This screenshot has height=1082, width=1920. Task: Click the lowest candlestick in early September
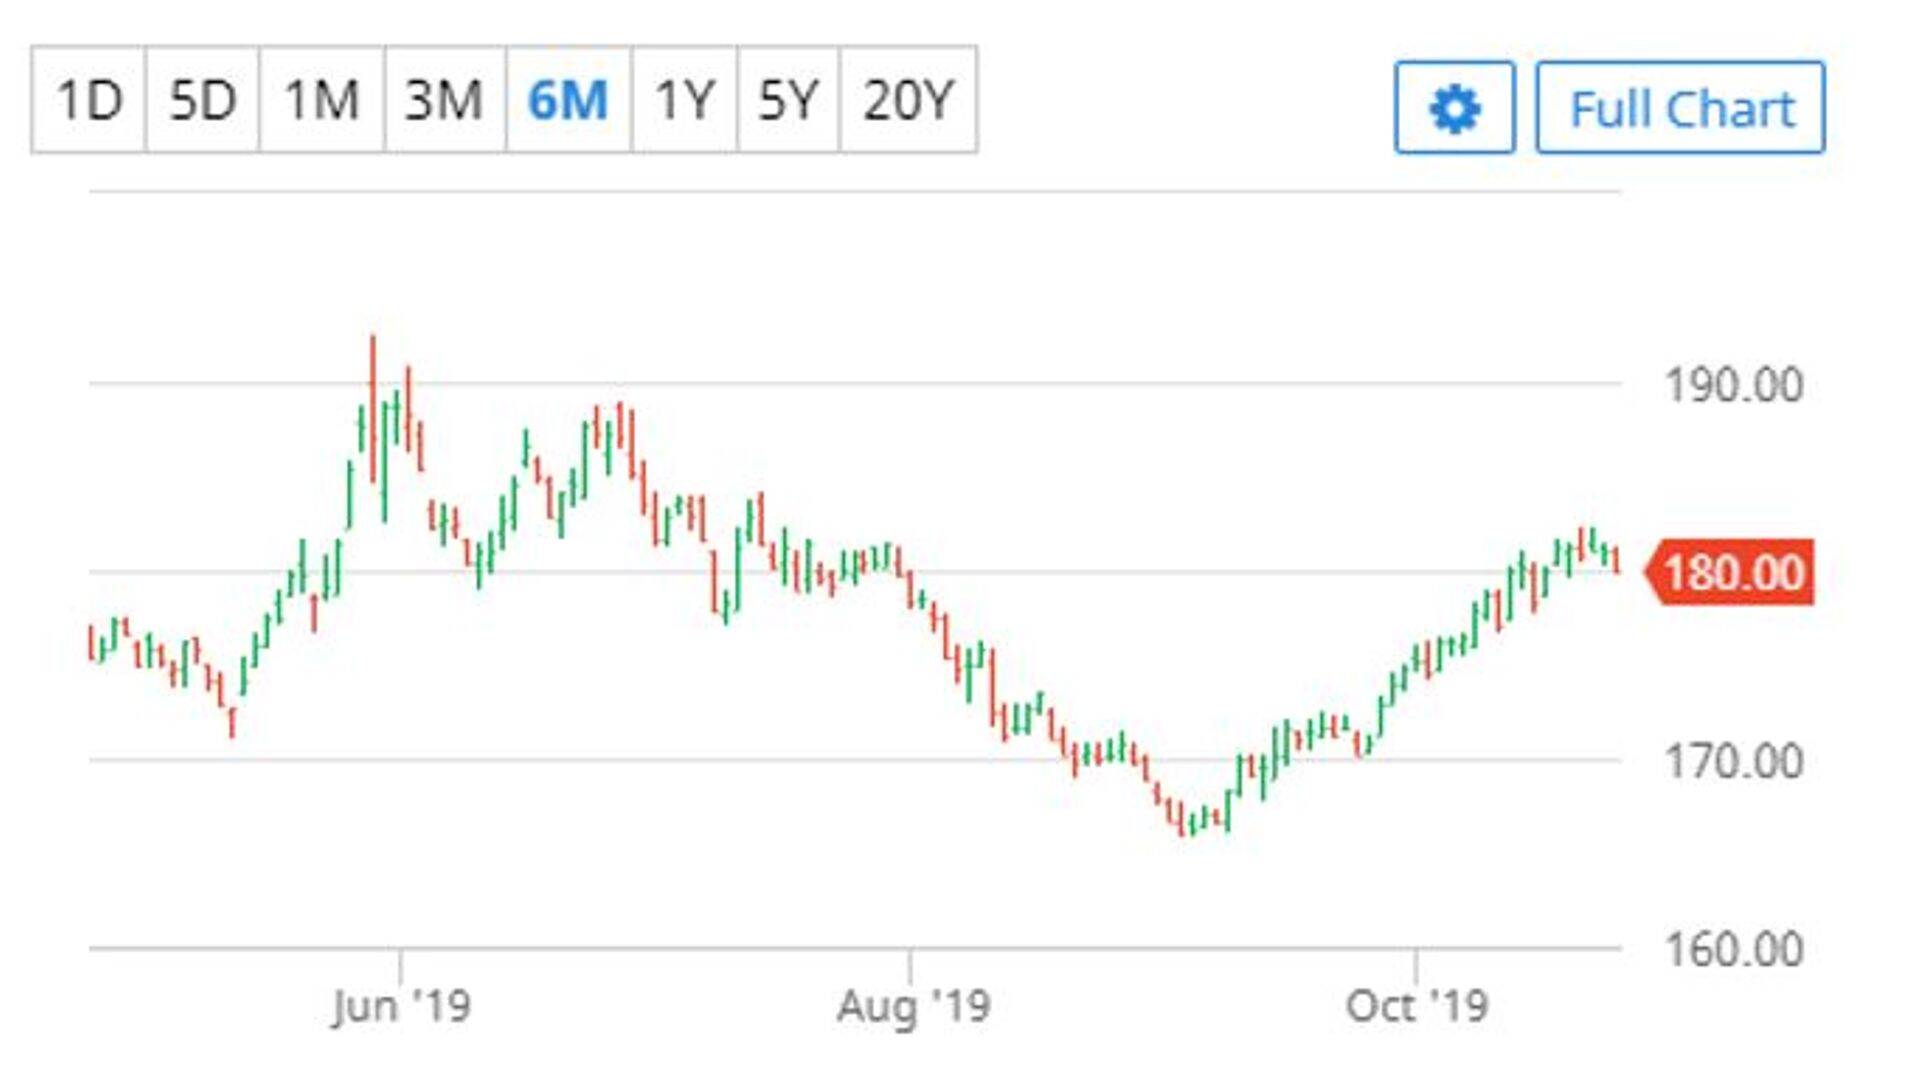coord(1183,825)
